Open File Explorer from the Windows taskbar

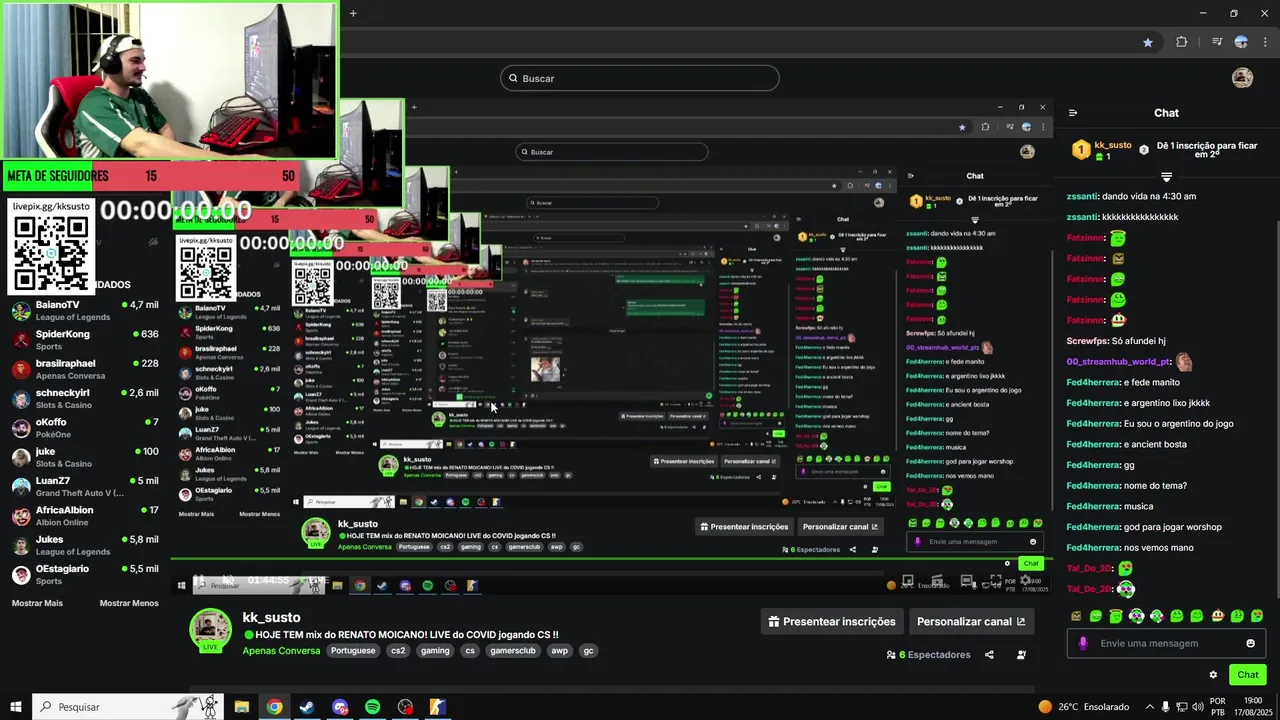(x=242, y=707)
